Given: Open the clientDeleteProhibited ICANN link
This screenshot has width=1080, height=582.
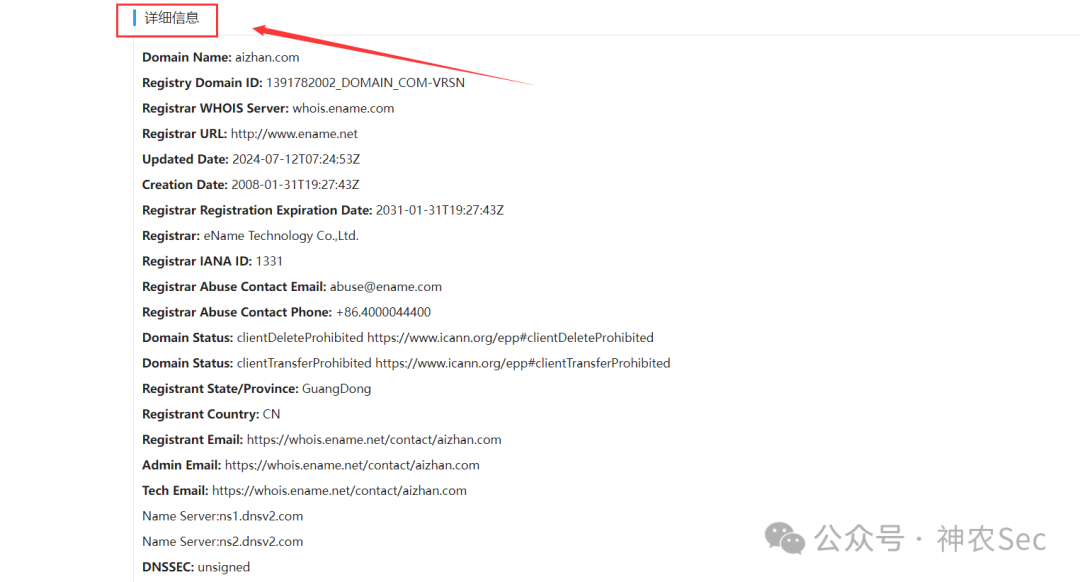Looking at the screenshot, I should (510, 338).
